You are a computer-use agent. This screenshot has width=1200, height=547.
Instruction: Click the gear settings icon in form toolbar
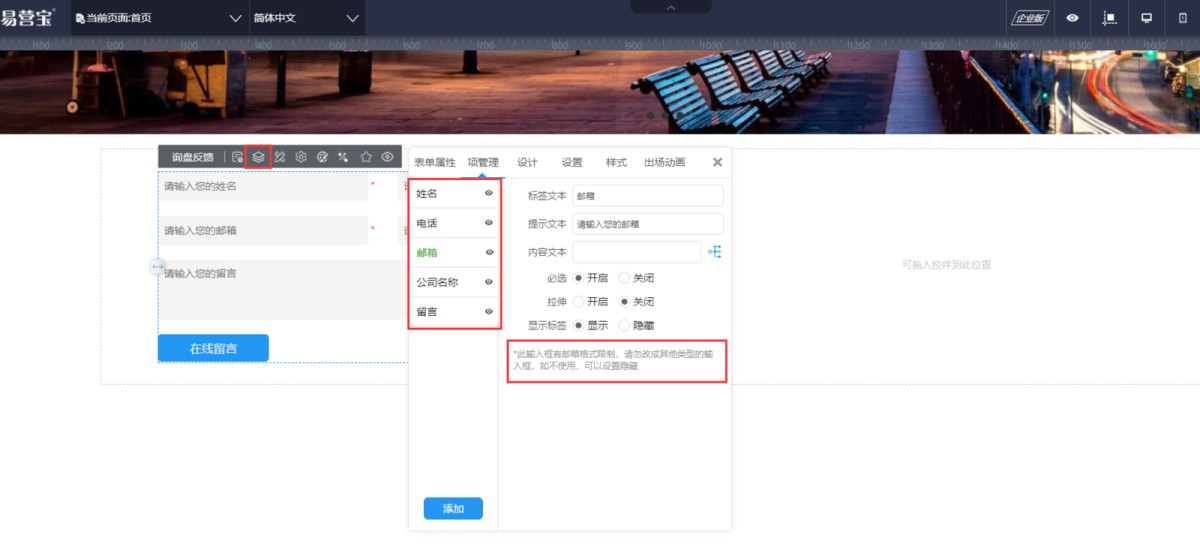click(300, 157)
